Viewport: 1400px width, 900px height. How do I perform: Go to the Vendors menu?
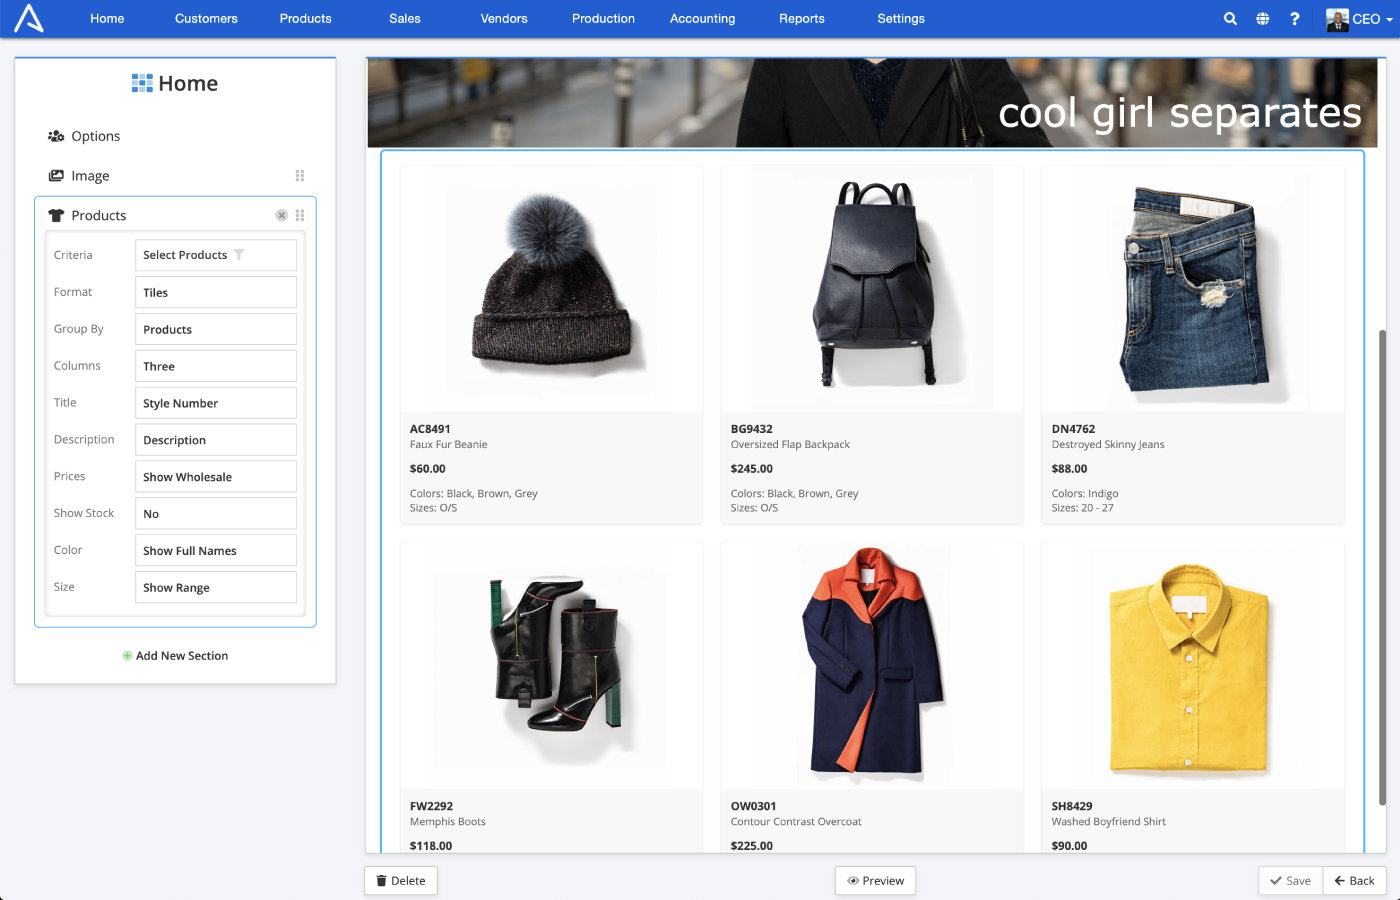503,18
